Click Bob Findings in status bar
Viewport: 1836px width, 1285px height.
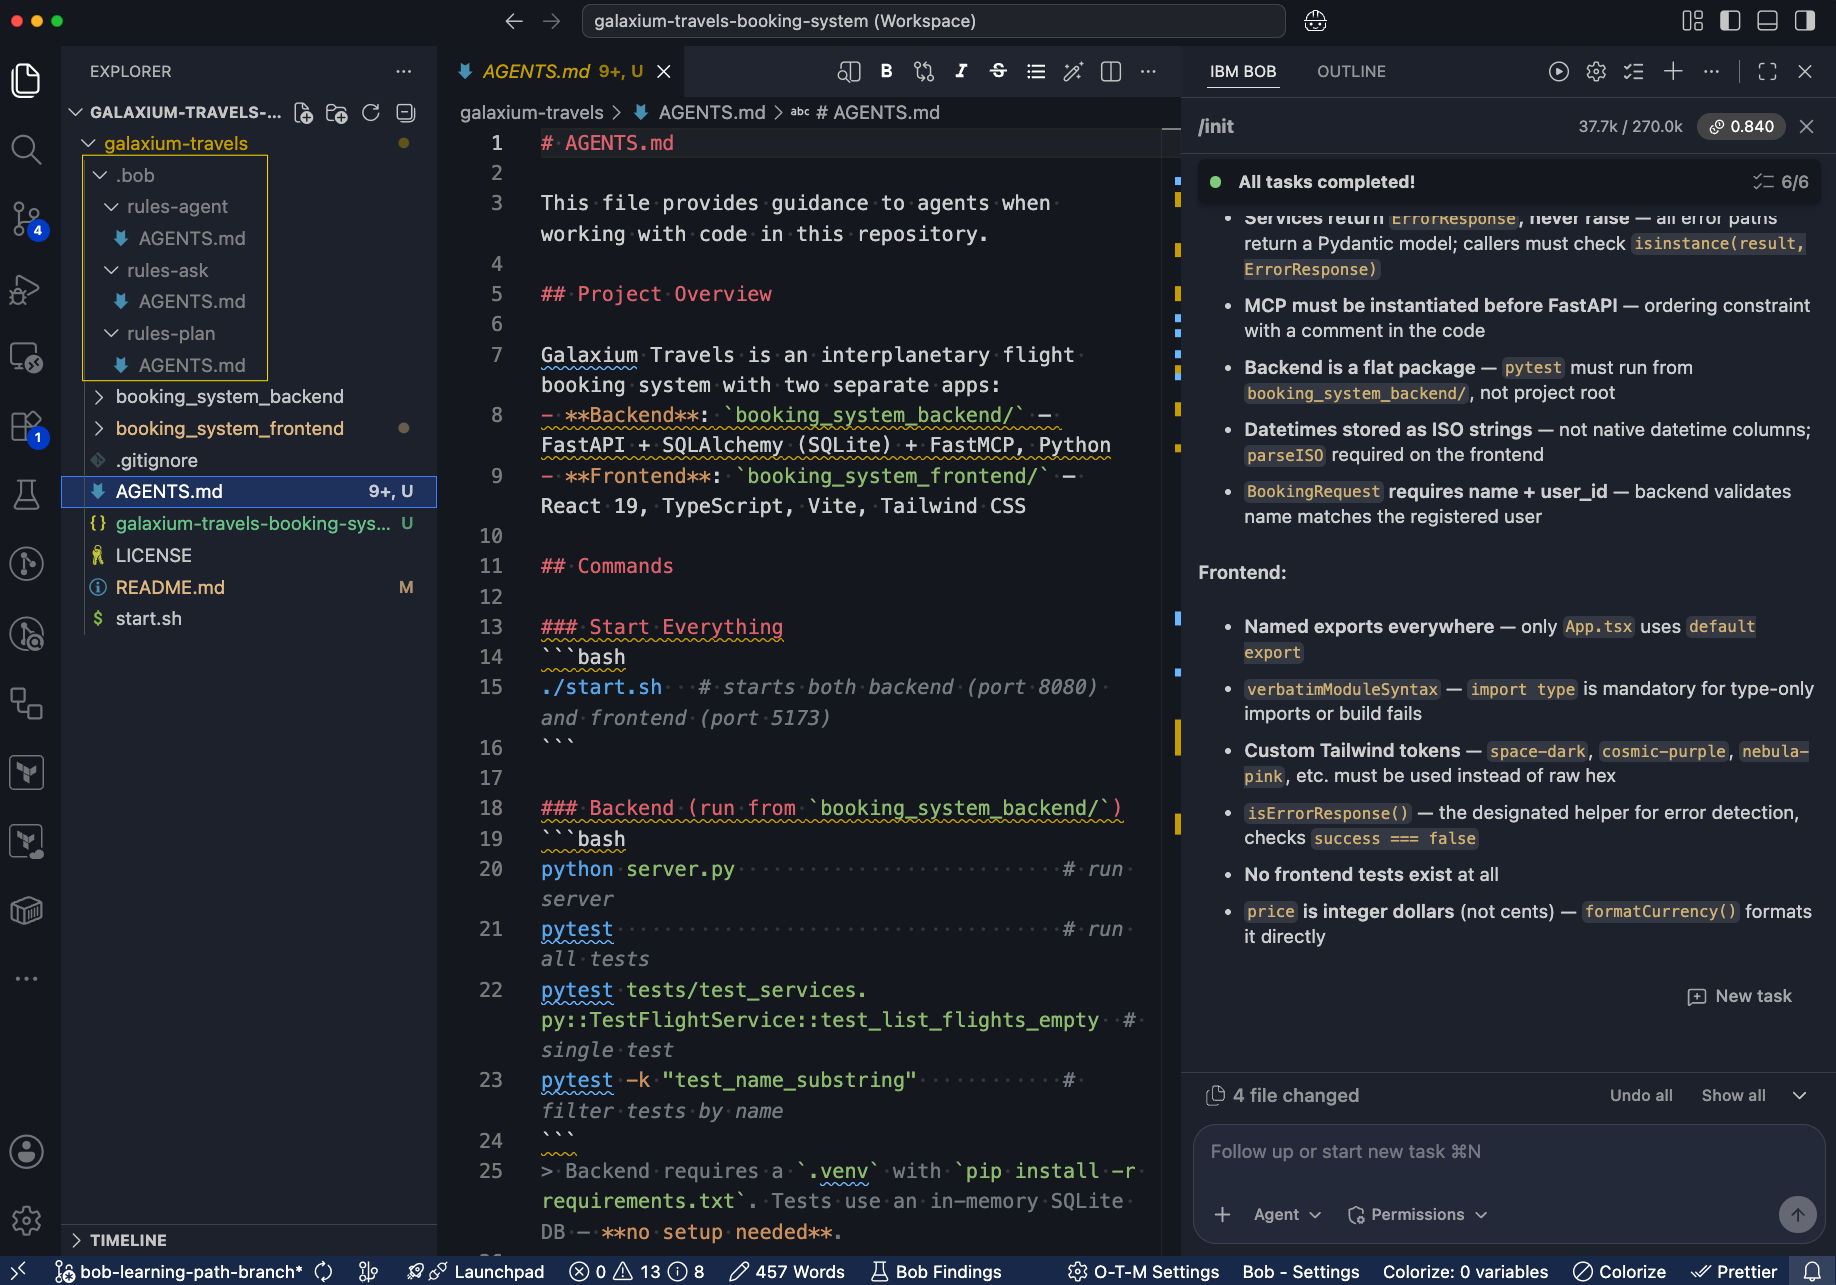[936, 1271]
